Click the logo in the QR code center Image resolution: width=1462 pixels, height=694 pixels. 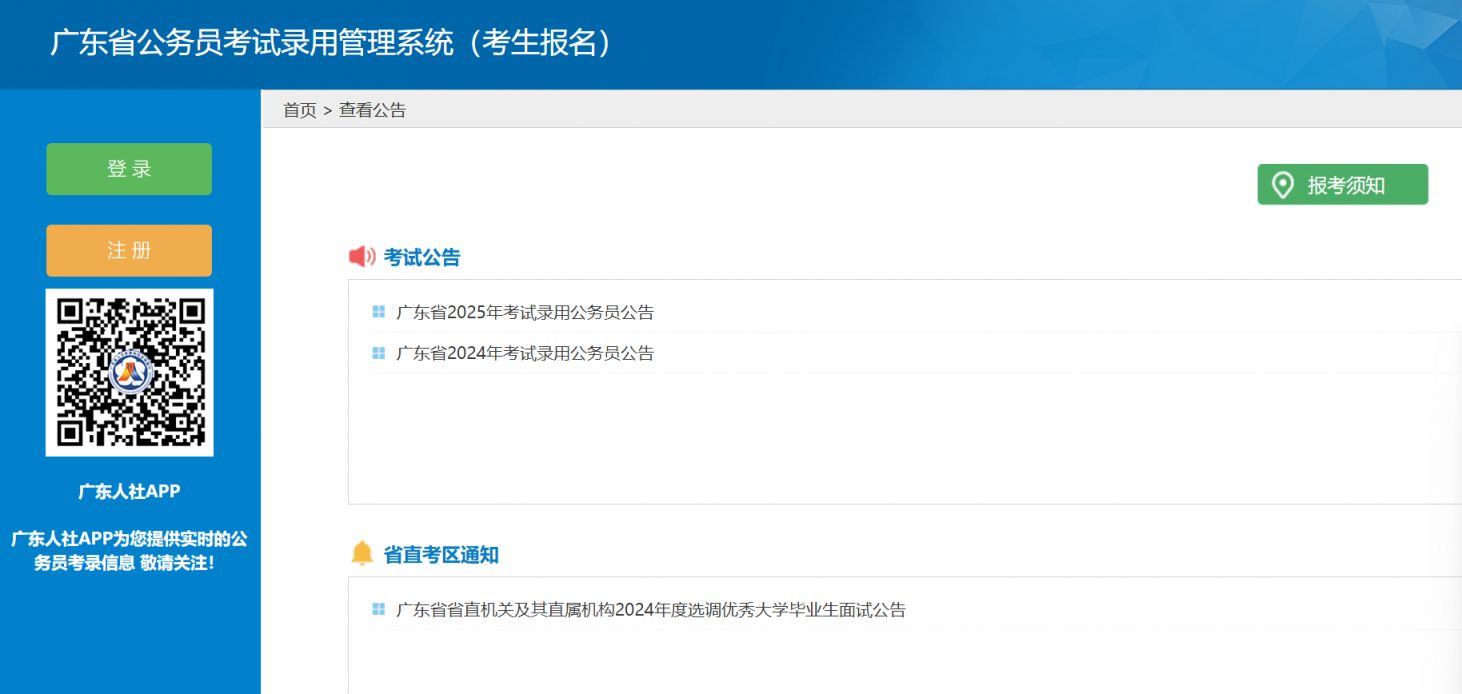point(130,373)
